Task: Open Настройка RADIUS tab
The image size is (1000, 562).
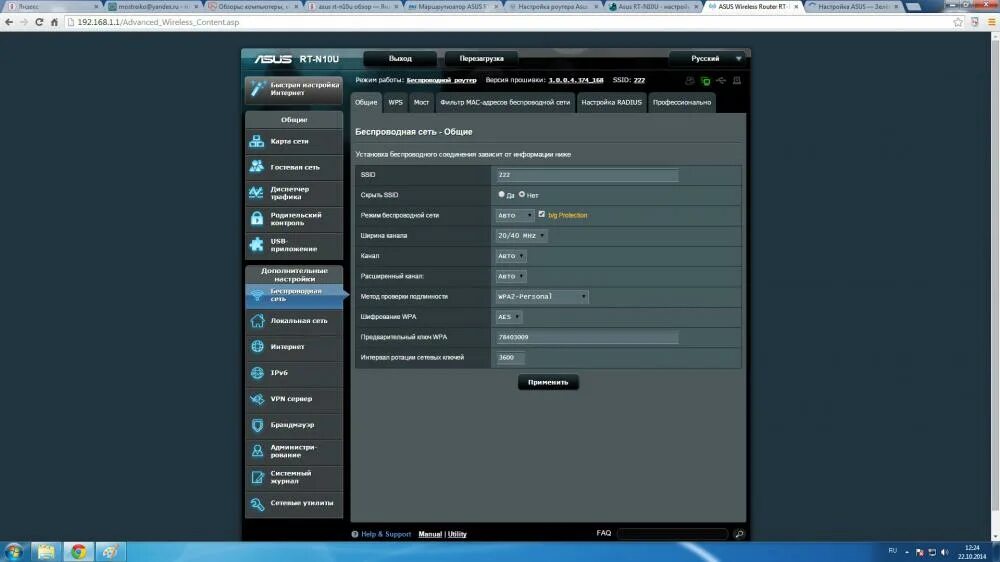Action: pos(612,103)
